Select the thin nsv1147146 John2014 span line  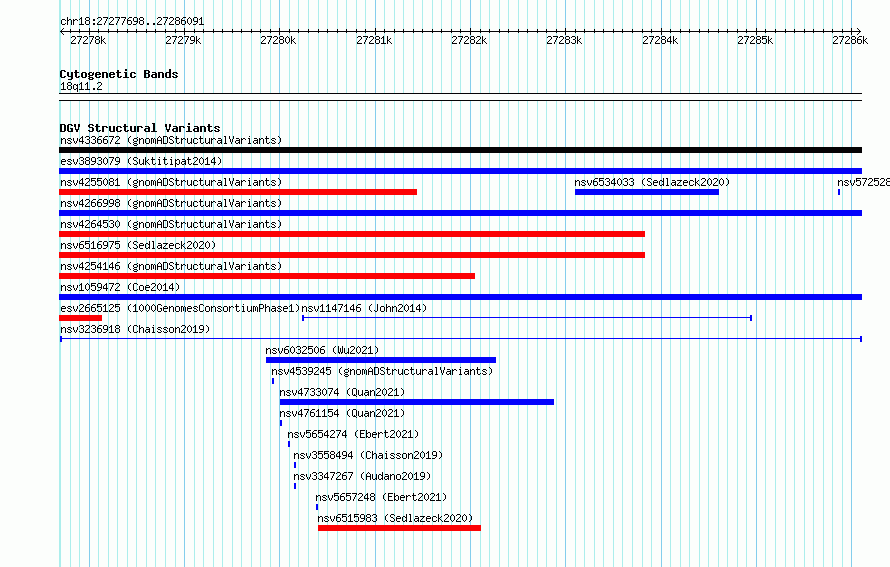point(527,318)
